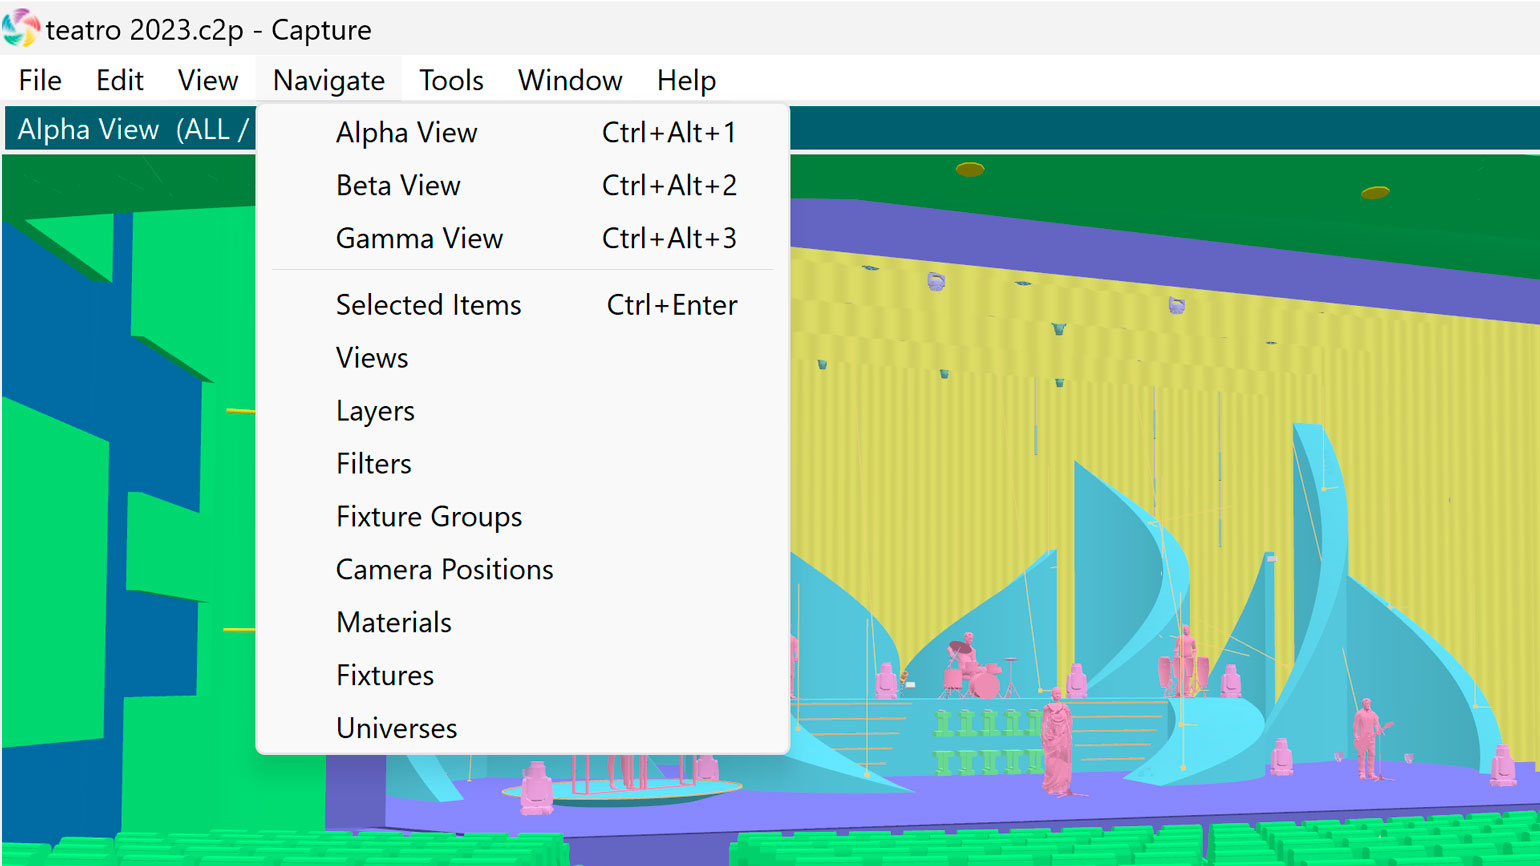Viewport: 1540px width, 866px height.
Task: Choose Alpha View from Navigate menu
Action: [406, 133]
